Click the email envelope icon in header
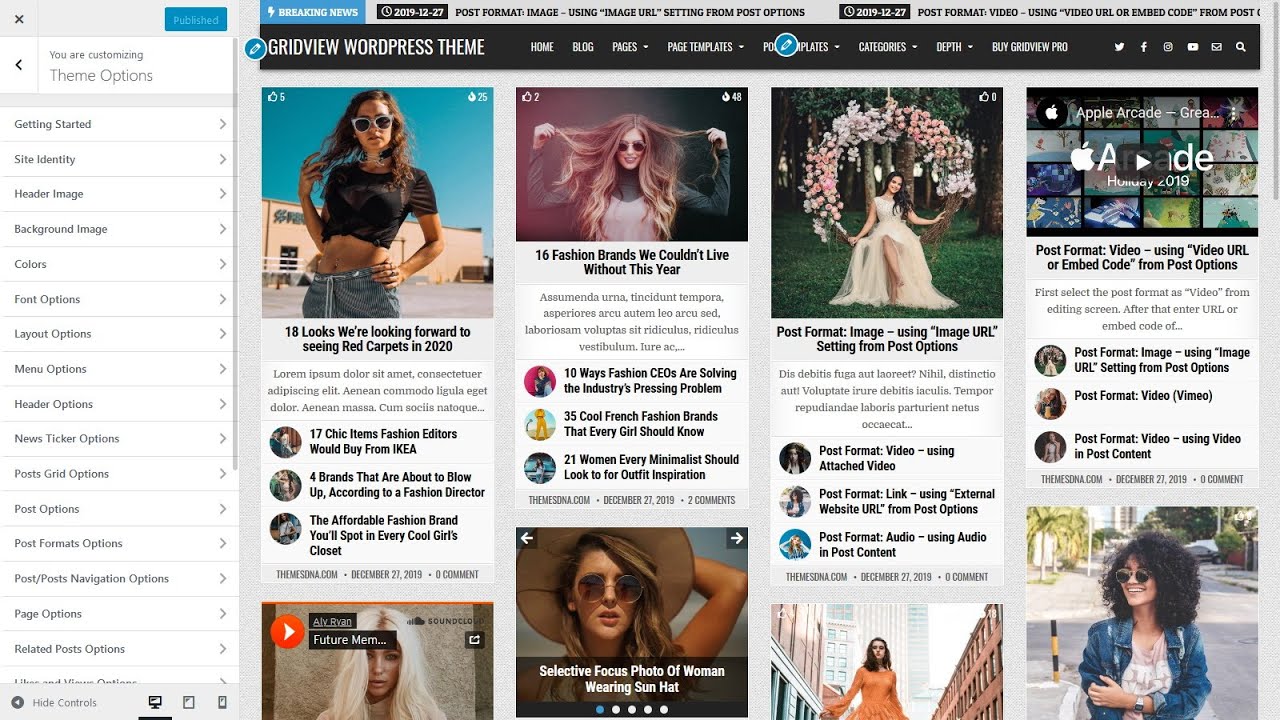The width and height of the screenshot is (1280, 720). click(x=1216, y=47)
